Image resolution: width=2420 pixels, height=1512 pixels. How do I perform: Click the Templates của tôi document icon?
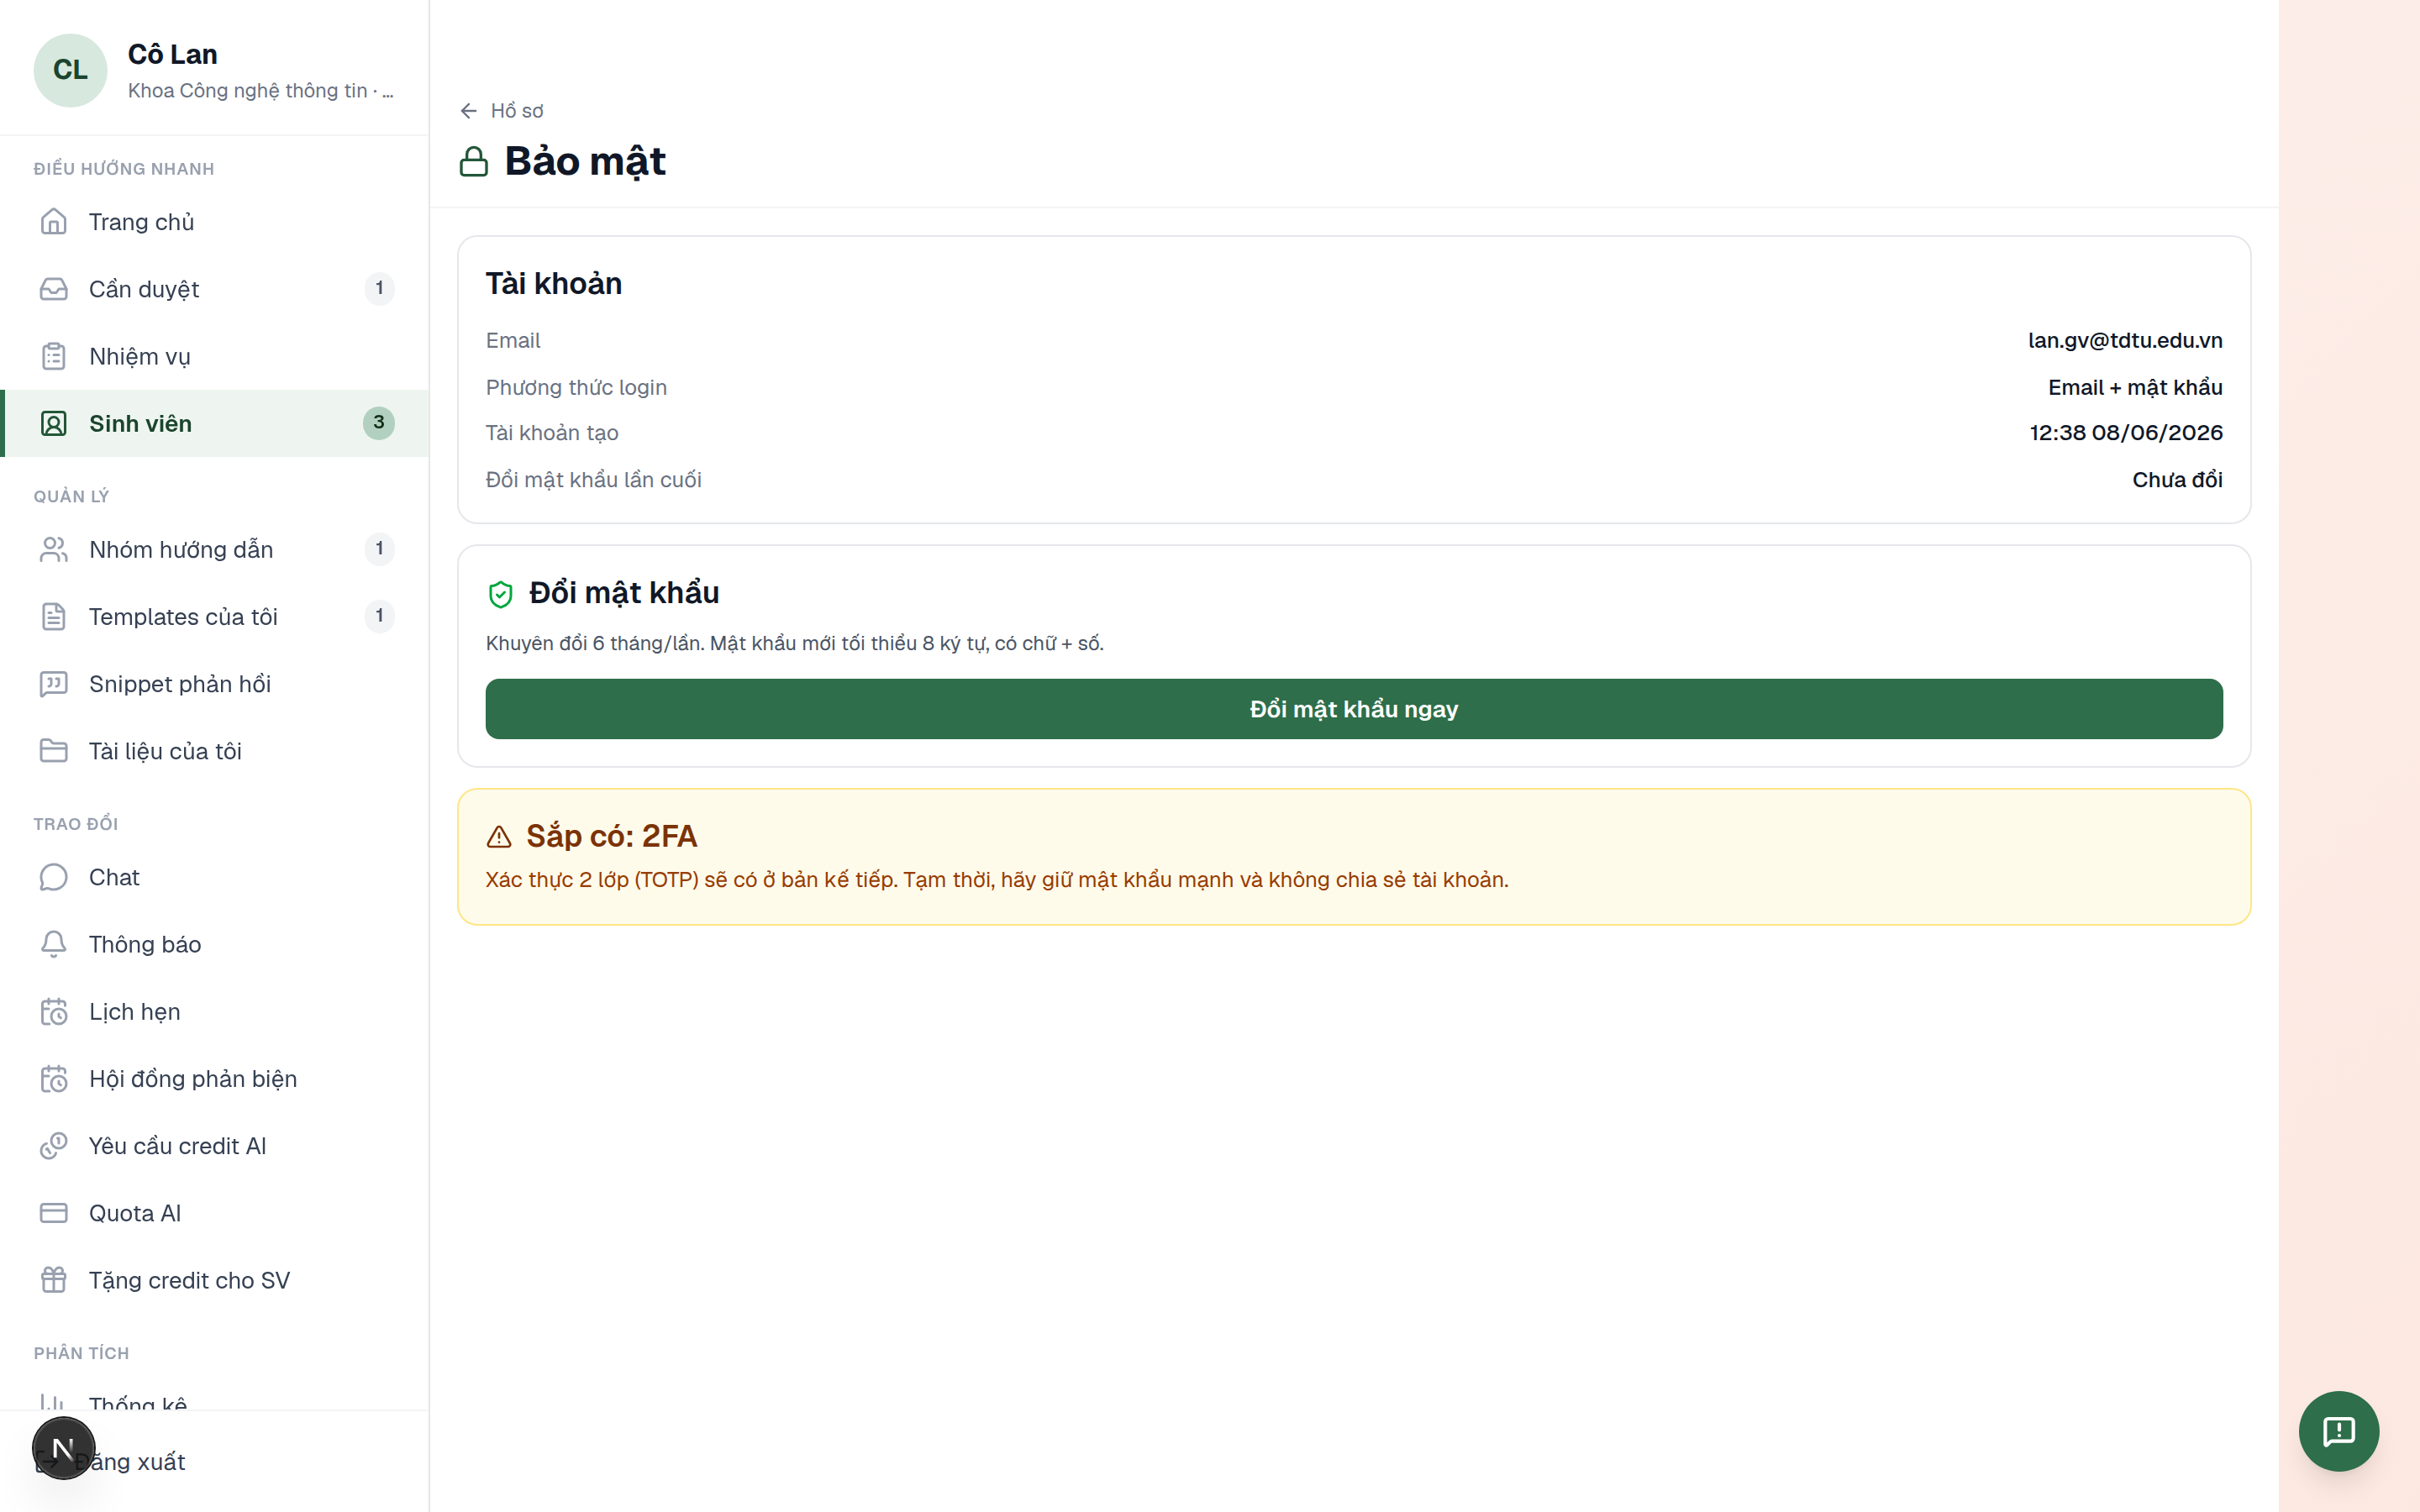[x=54, y=616]
